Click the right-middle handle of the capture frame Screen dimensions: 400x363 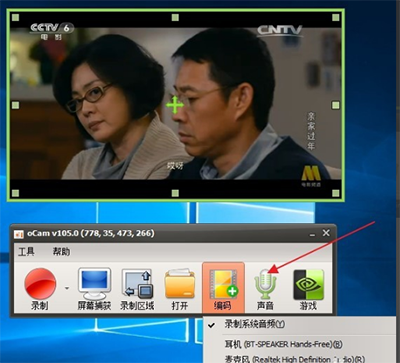pyautogui.click(x=336, y=105)
